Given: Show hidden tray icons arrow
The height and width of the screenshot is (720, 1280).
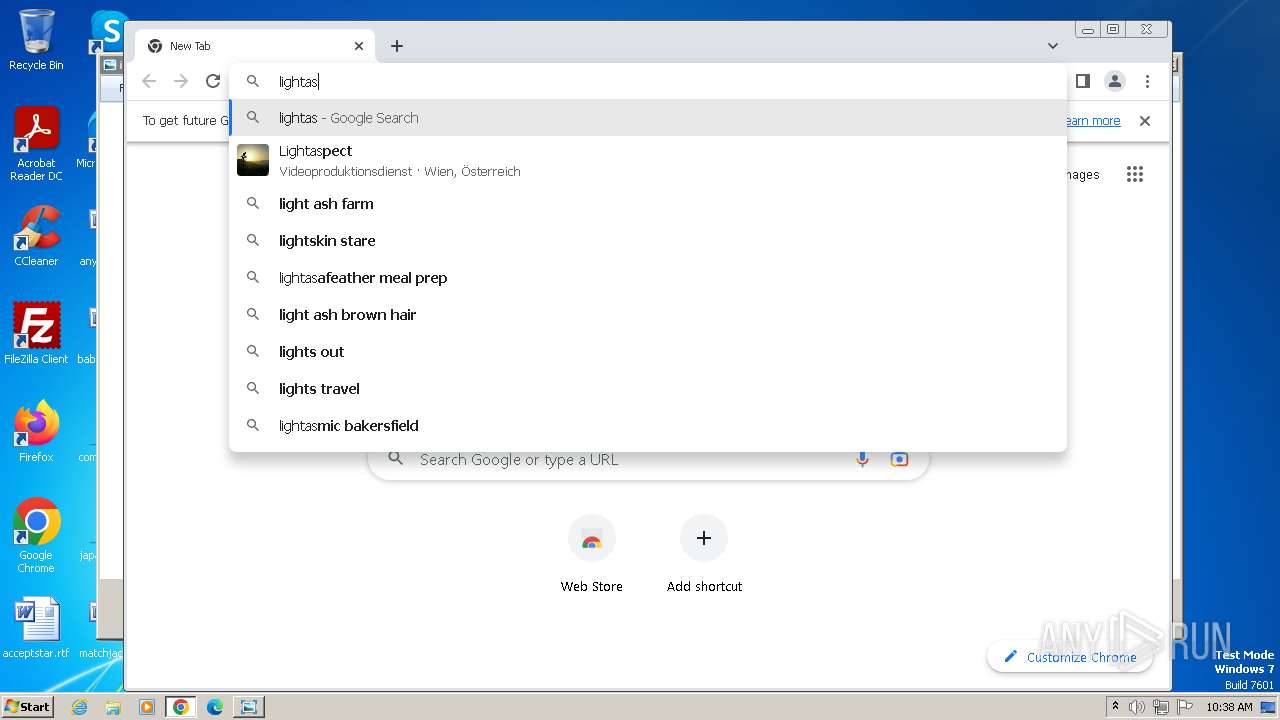Looking at the screenshot, I should click(1115, 707).
